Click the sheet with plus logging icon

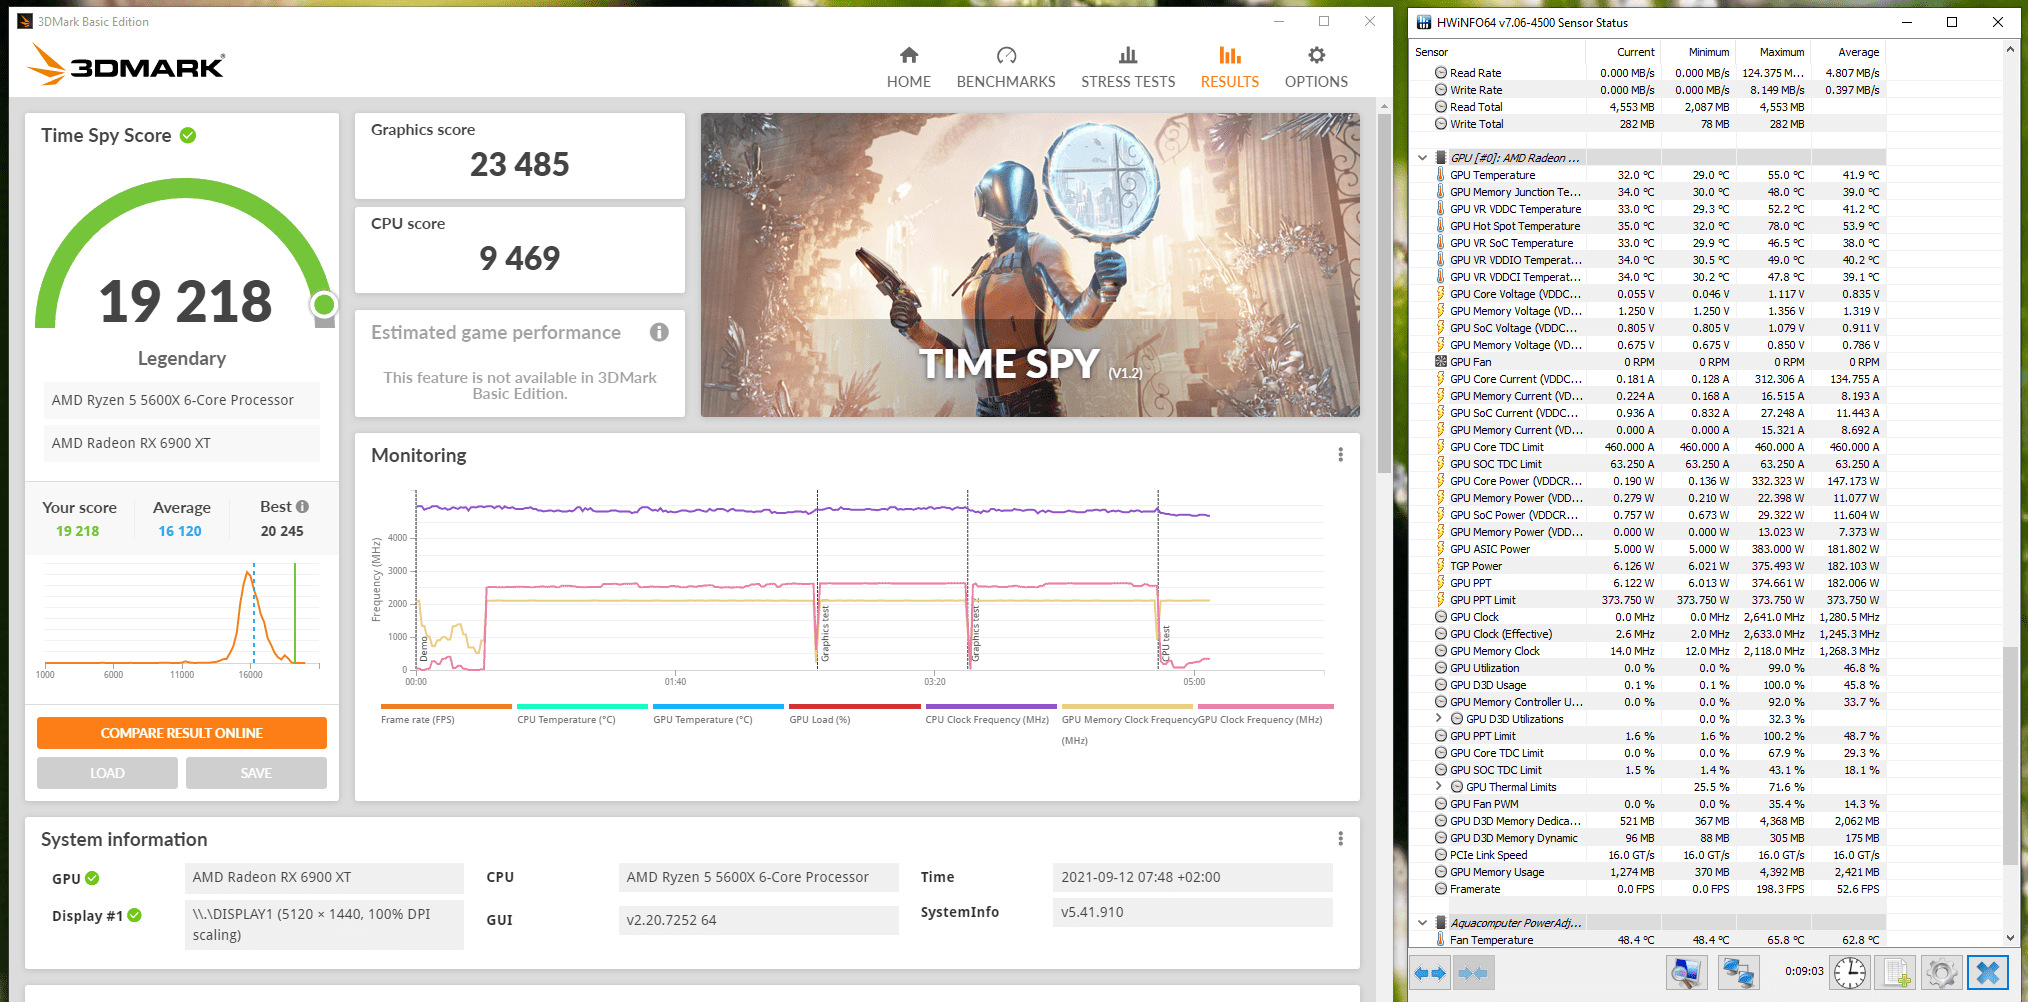point(1896,972)
